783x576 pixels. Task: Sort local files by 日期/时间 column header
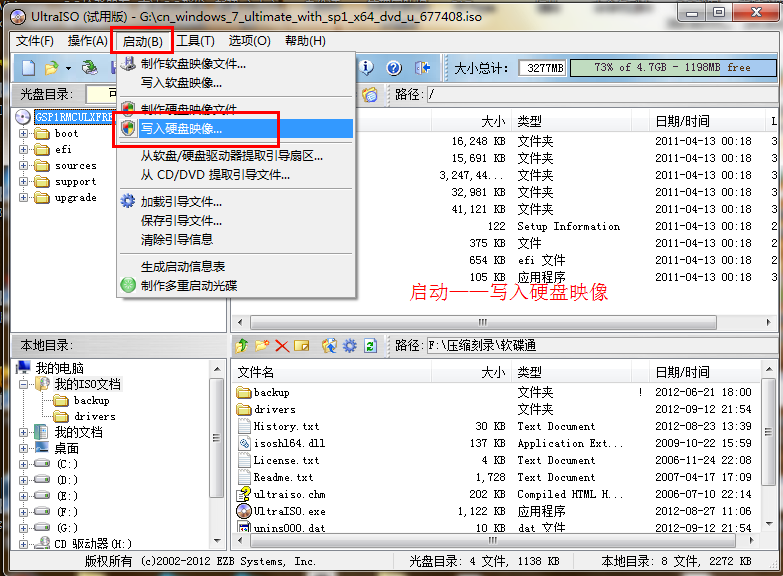pos(682,372)
